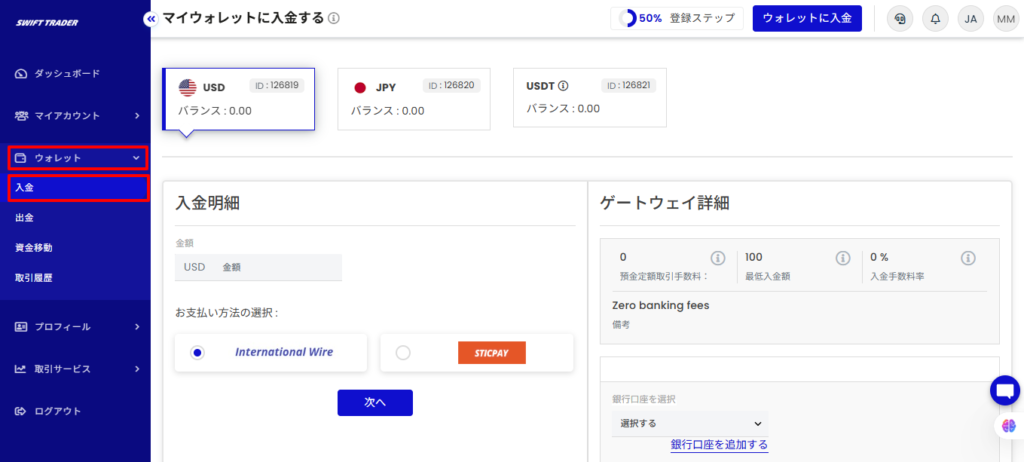Click the STICPAY logo
Screen dimensions: 1024x462
pyautogui.click(x=492, y=353)
